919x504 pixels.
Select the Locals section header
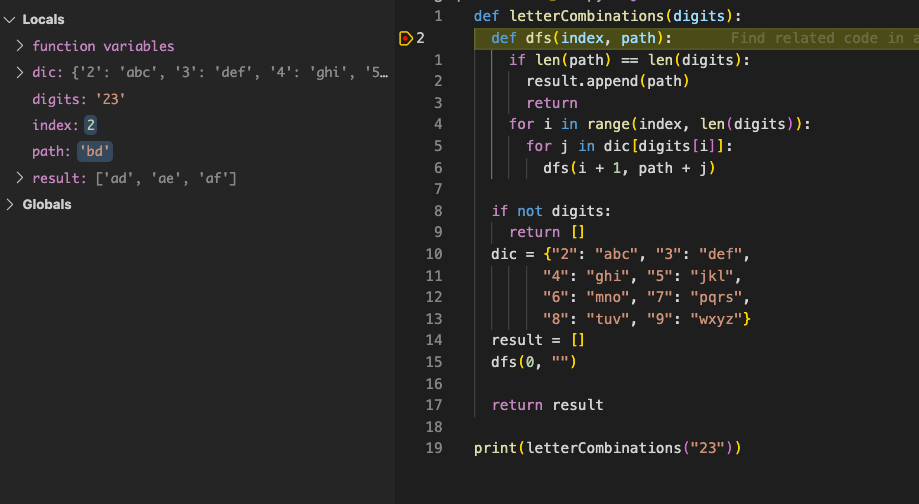coord(43,19)
